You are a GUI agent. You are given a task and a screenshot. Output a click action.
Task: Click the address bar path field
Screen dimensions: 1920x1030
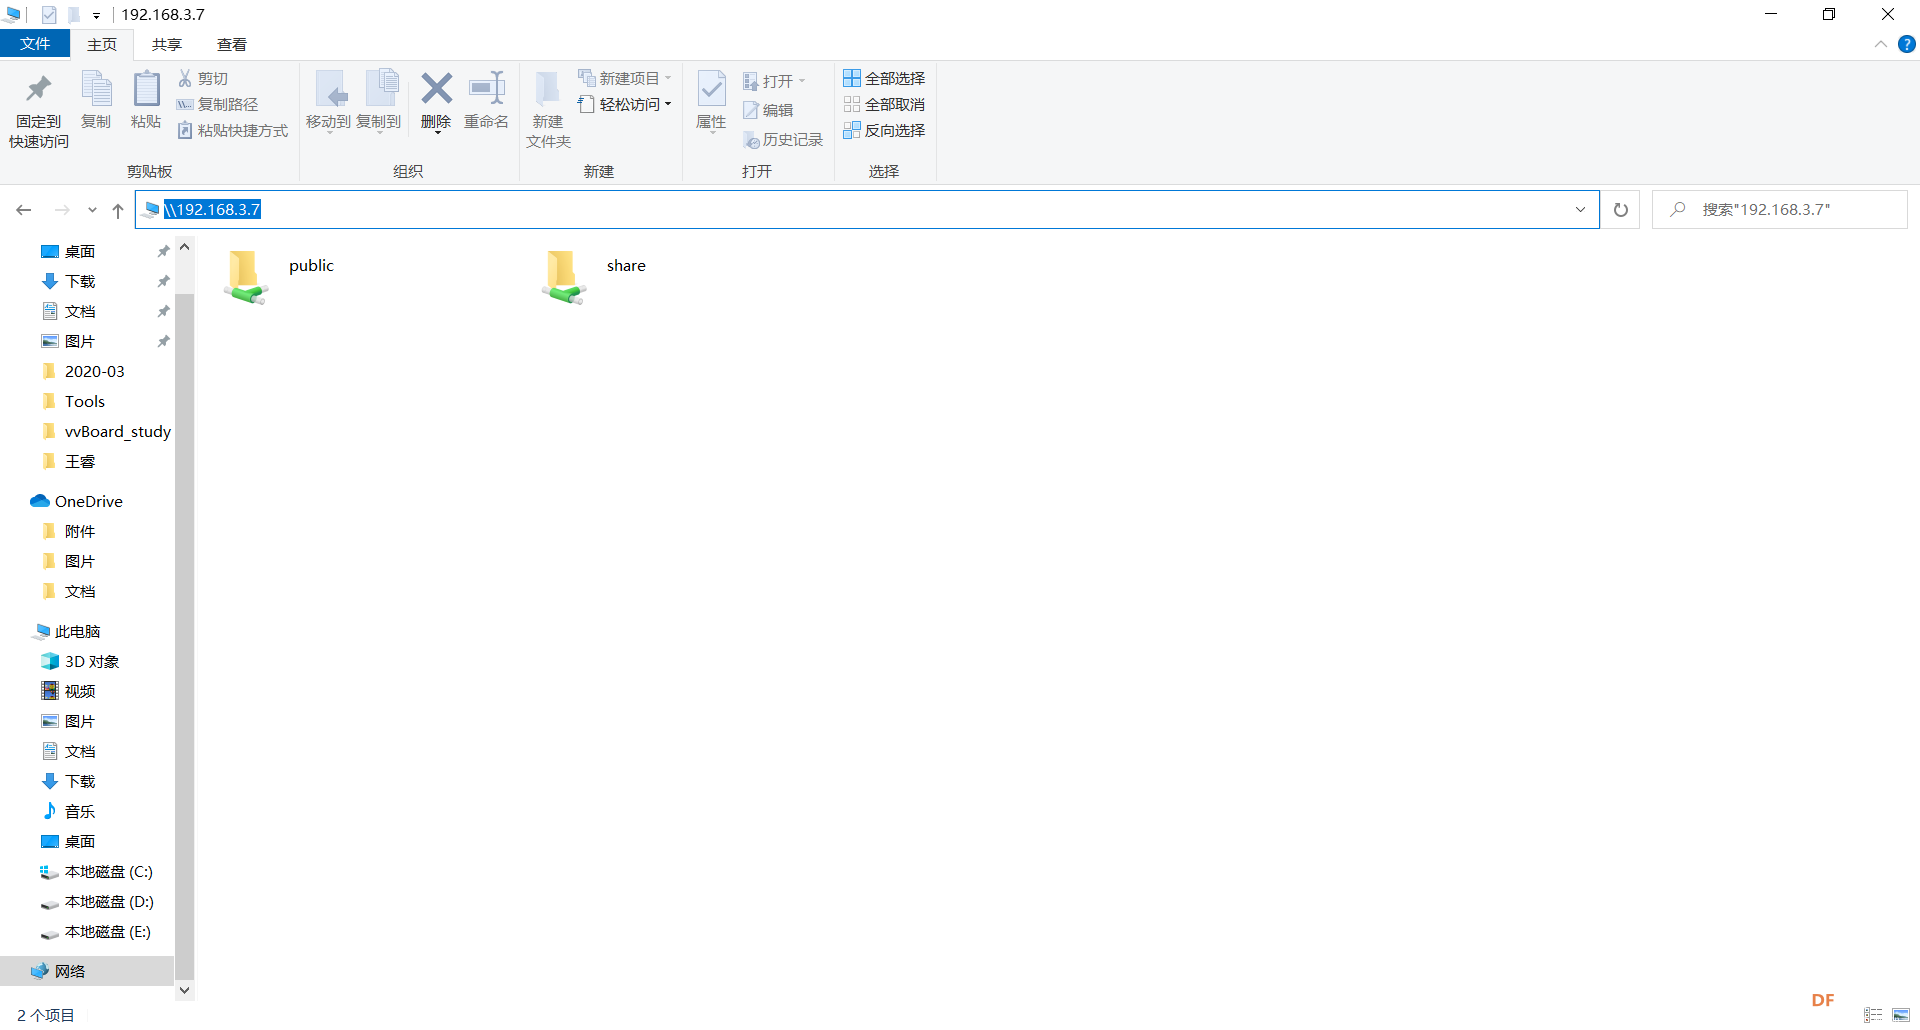[x=867, y=210]
